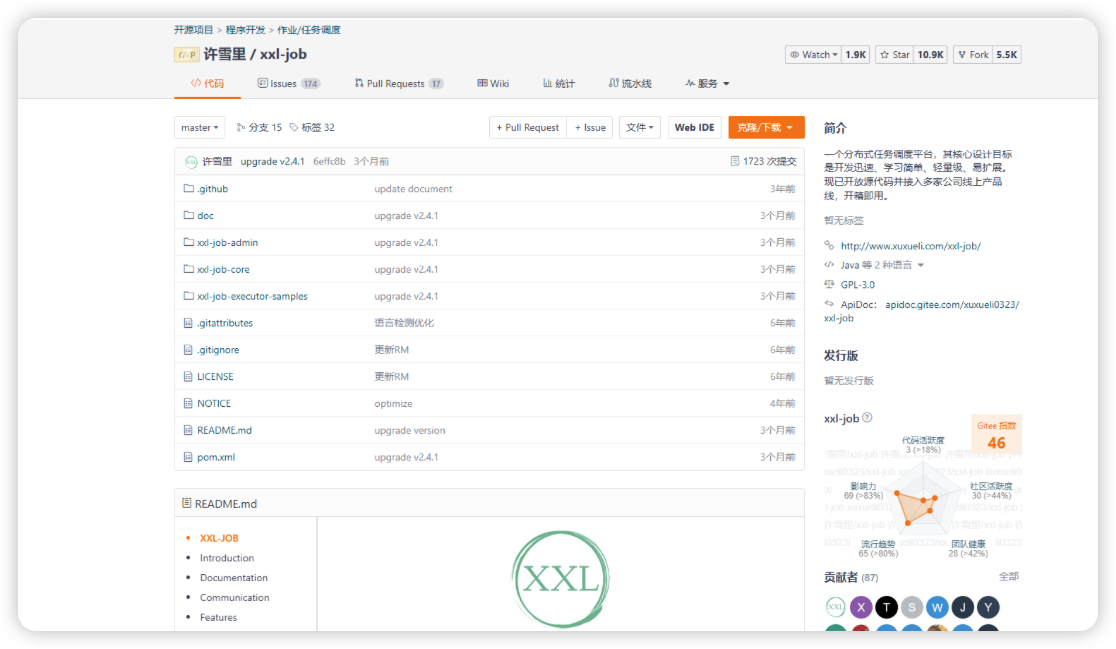The width and height of the screenshot is (1116, 649).
Task: Click the purple X contributor avatar
Action: coord(861,607)
